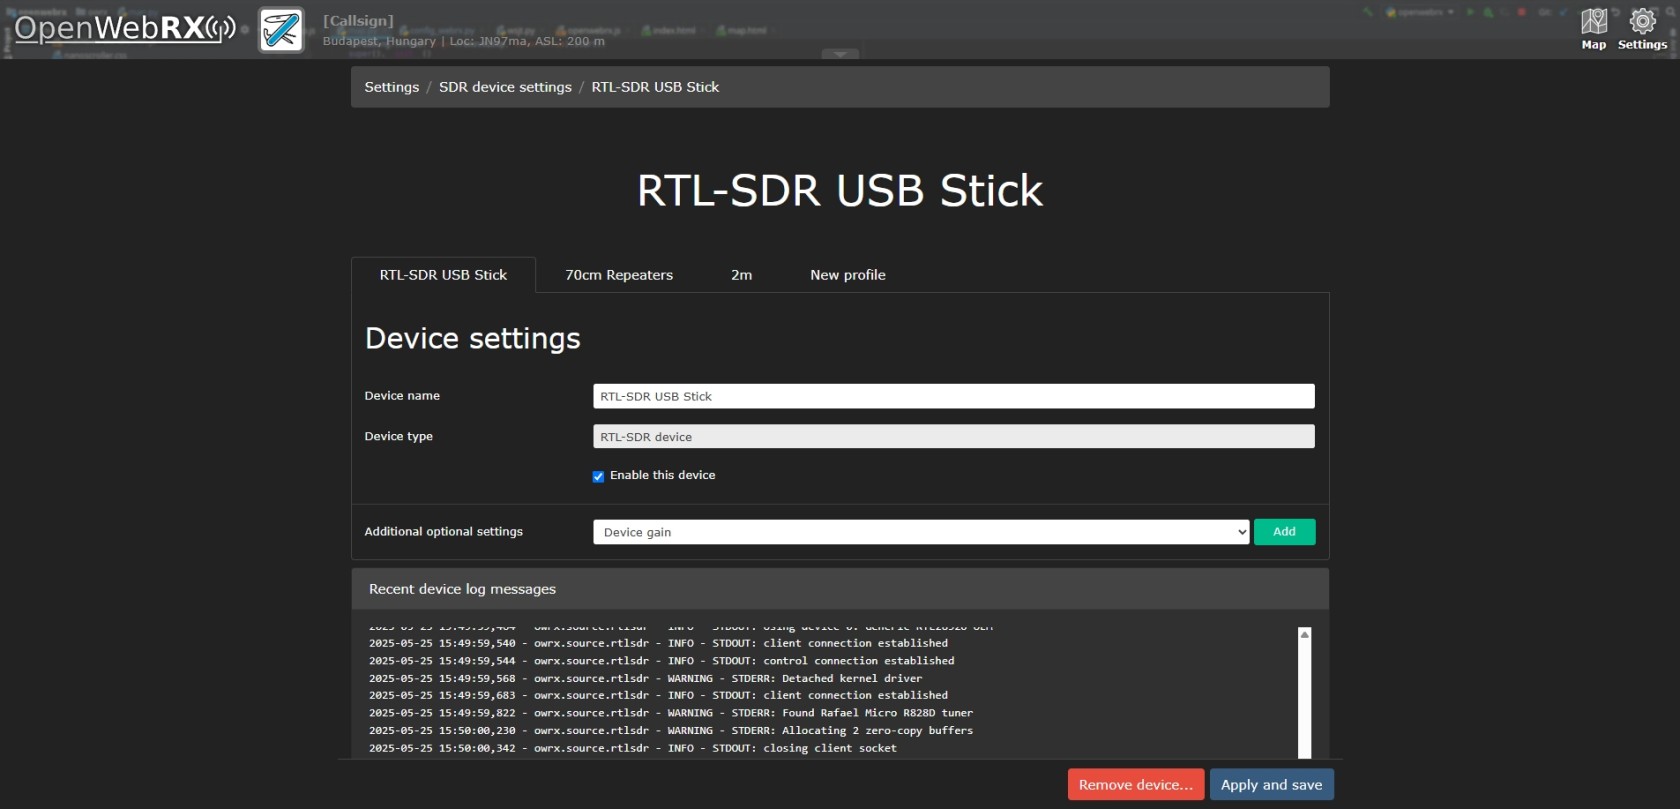Click the Recent device log messages header
The height and width of the screenshot is (809, 1680).
point(840,589)
